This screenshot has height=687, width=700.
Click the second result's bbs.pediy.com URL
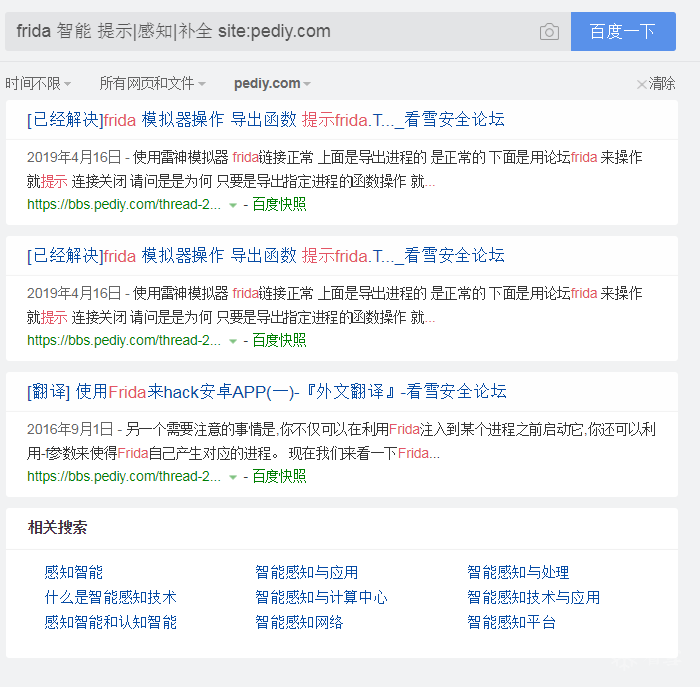(124, 341)
